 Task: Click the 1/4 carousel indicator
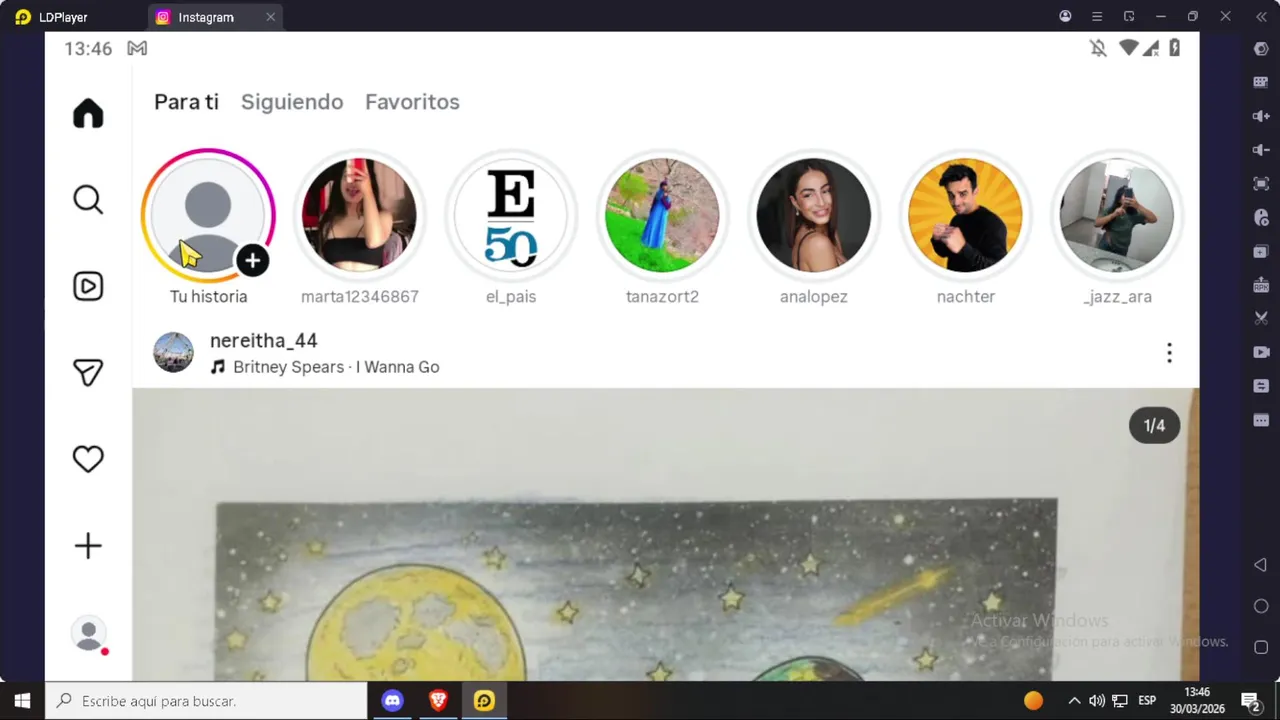click(x=1154, y=426)
